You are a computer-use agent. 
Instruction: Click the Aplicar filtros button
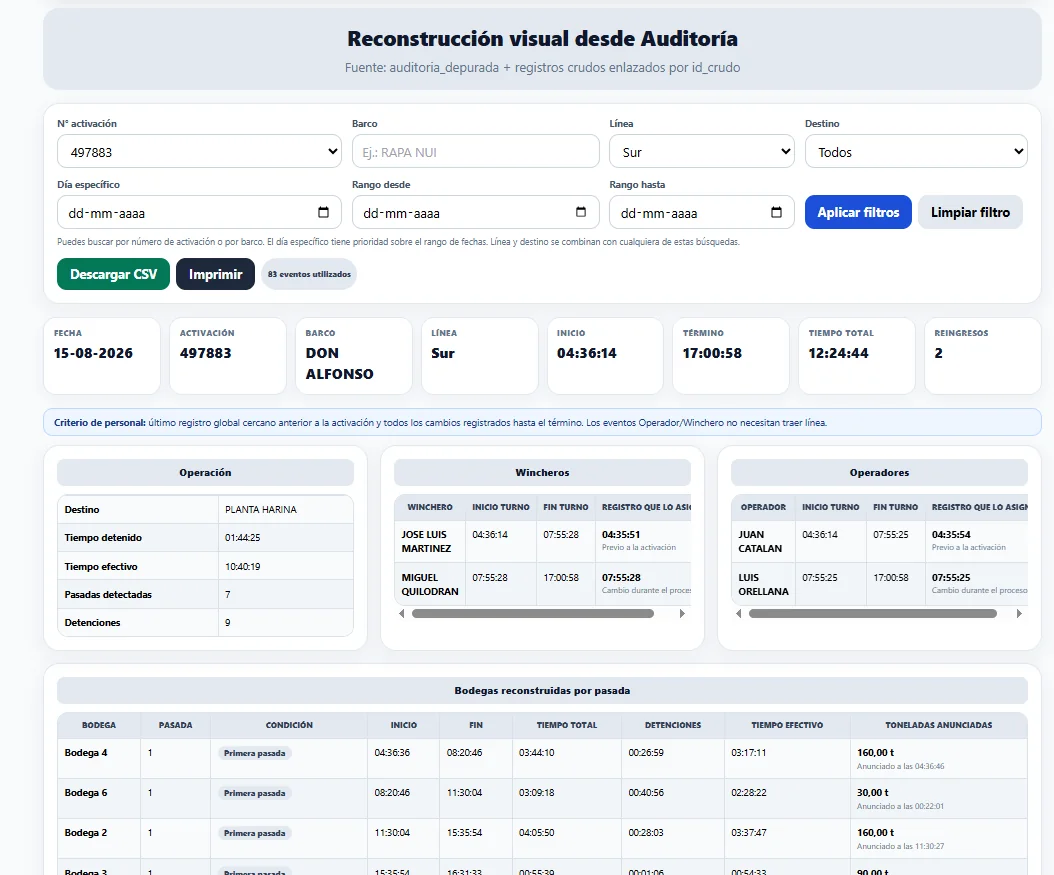click(x=858, y=212)
